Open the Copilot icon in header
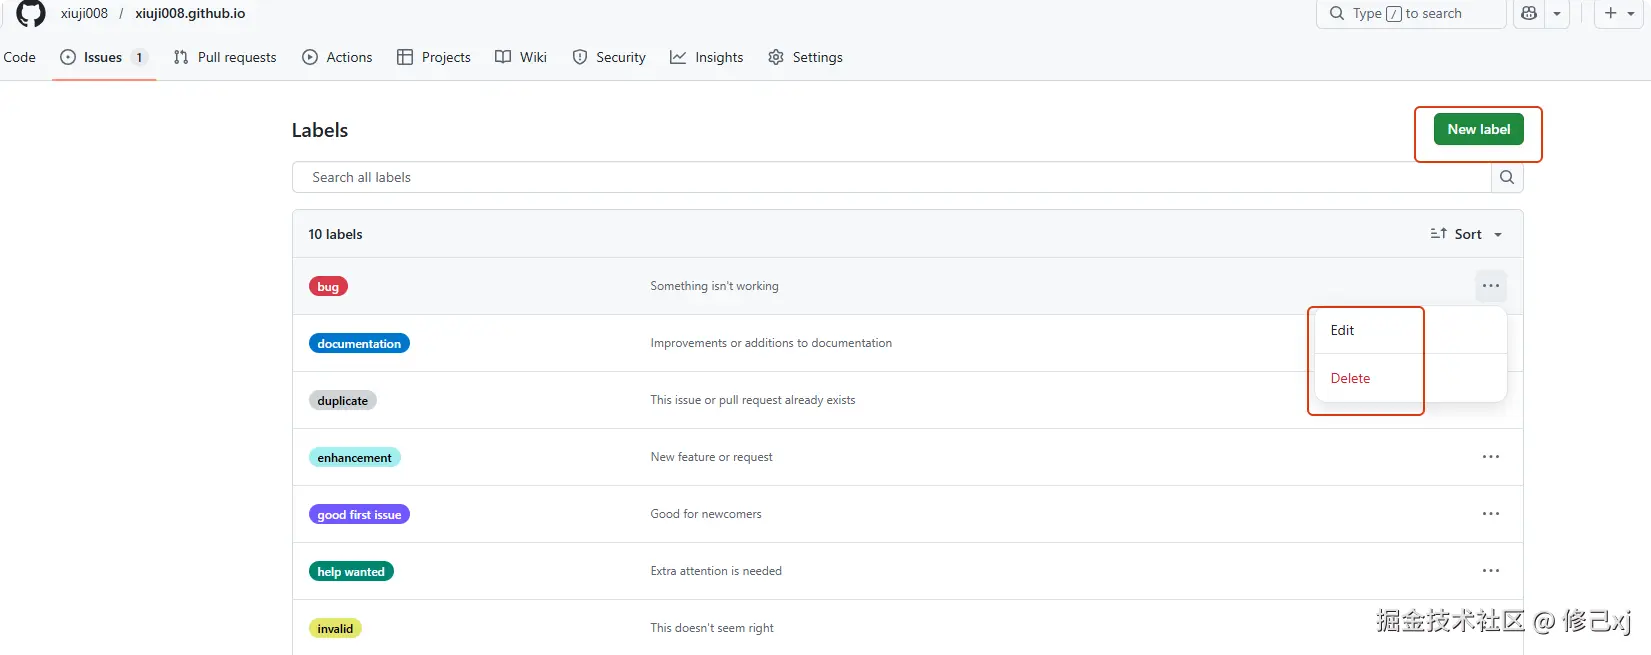Screen dimensions: 1651x655 click(1529, 13)
